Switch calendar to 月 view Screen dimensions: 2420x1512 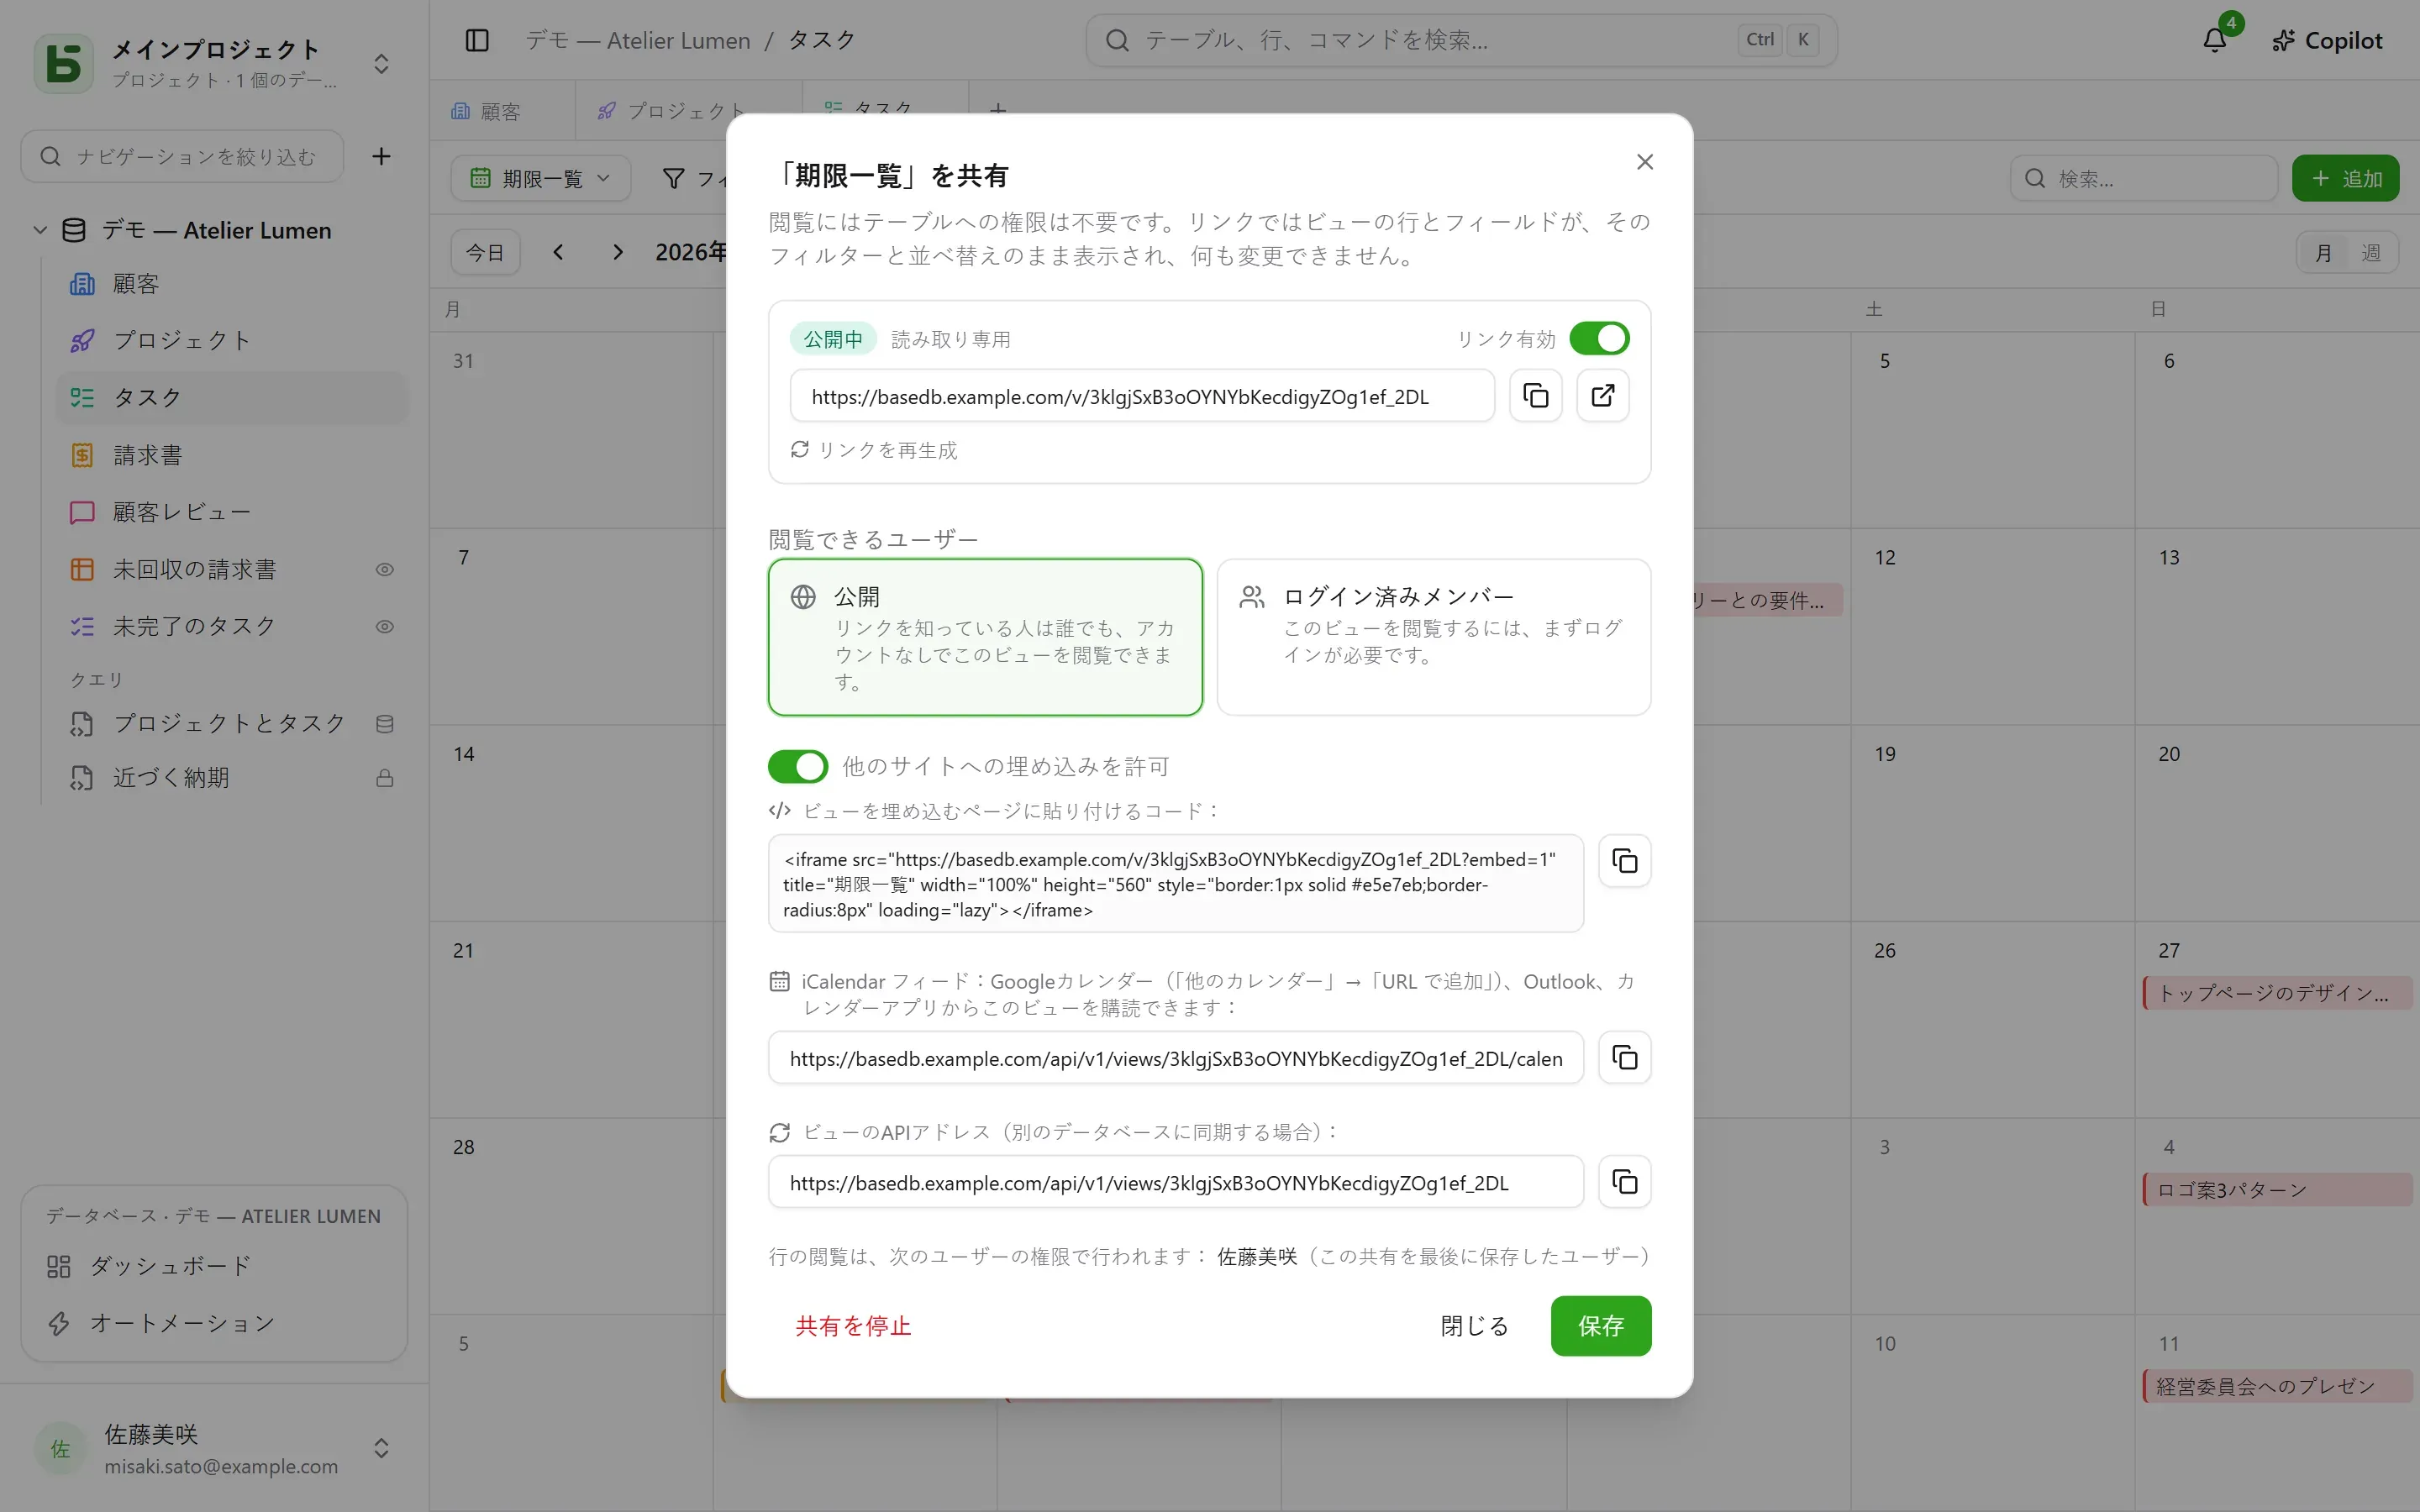click(2324, 253)
